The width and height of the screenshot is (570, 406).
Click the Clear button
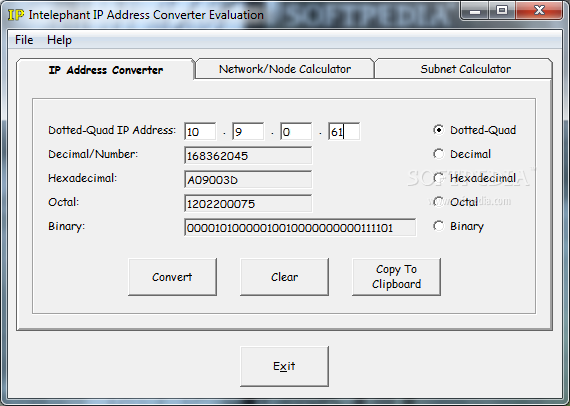[284, 277]
